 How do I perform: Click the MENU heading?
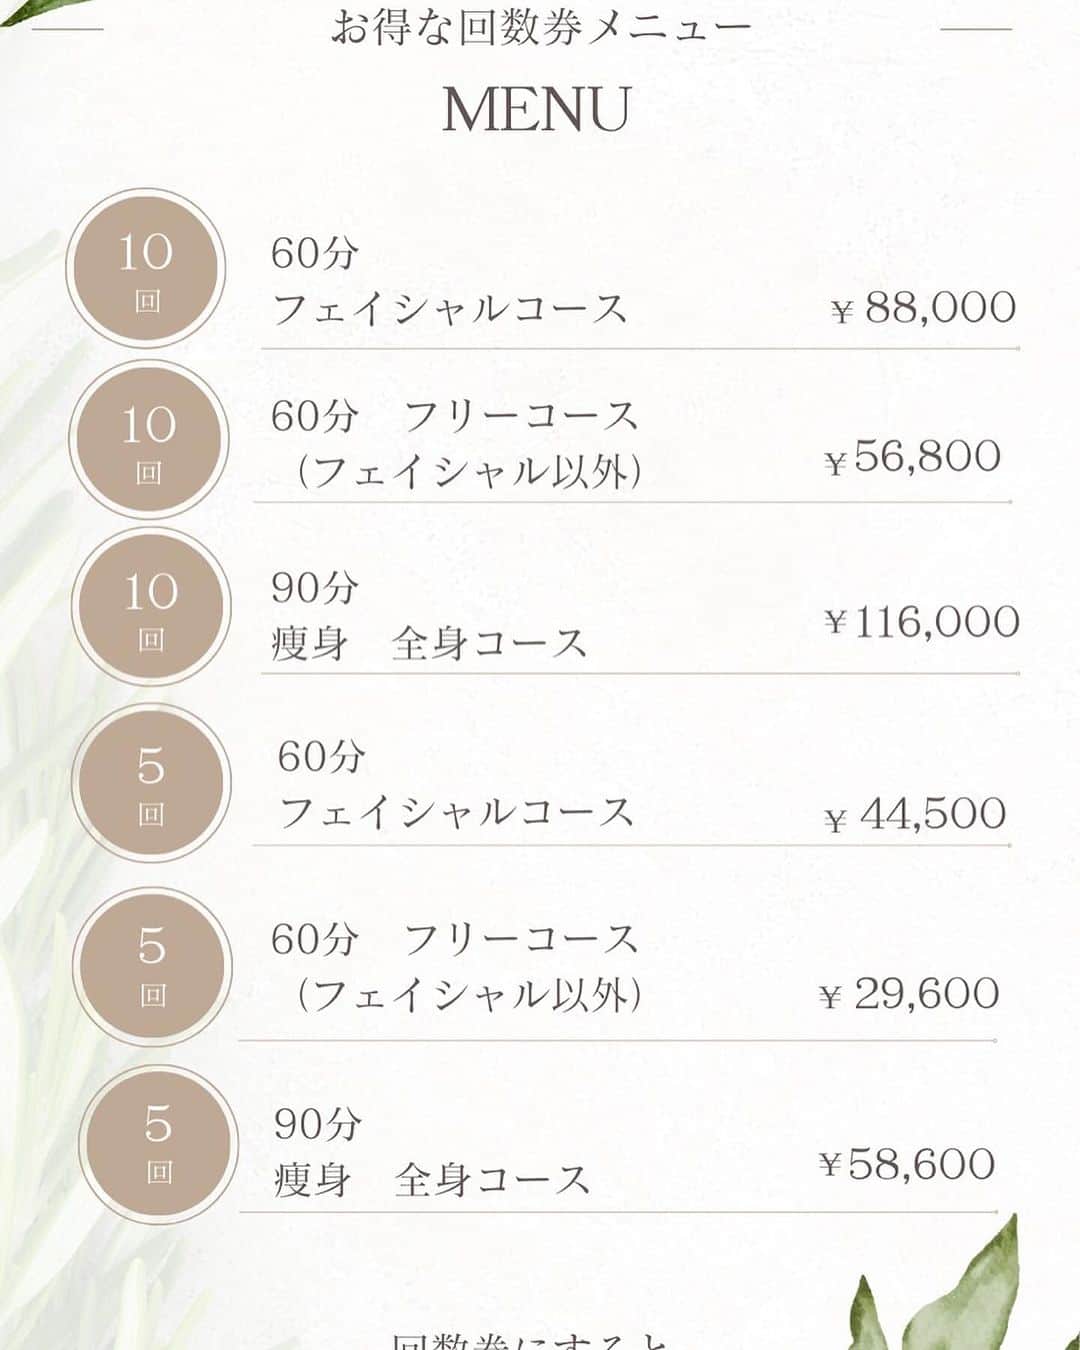(537, 109)
